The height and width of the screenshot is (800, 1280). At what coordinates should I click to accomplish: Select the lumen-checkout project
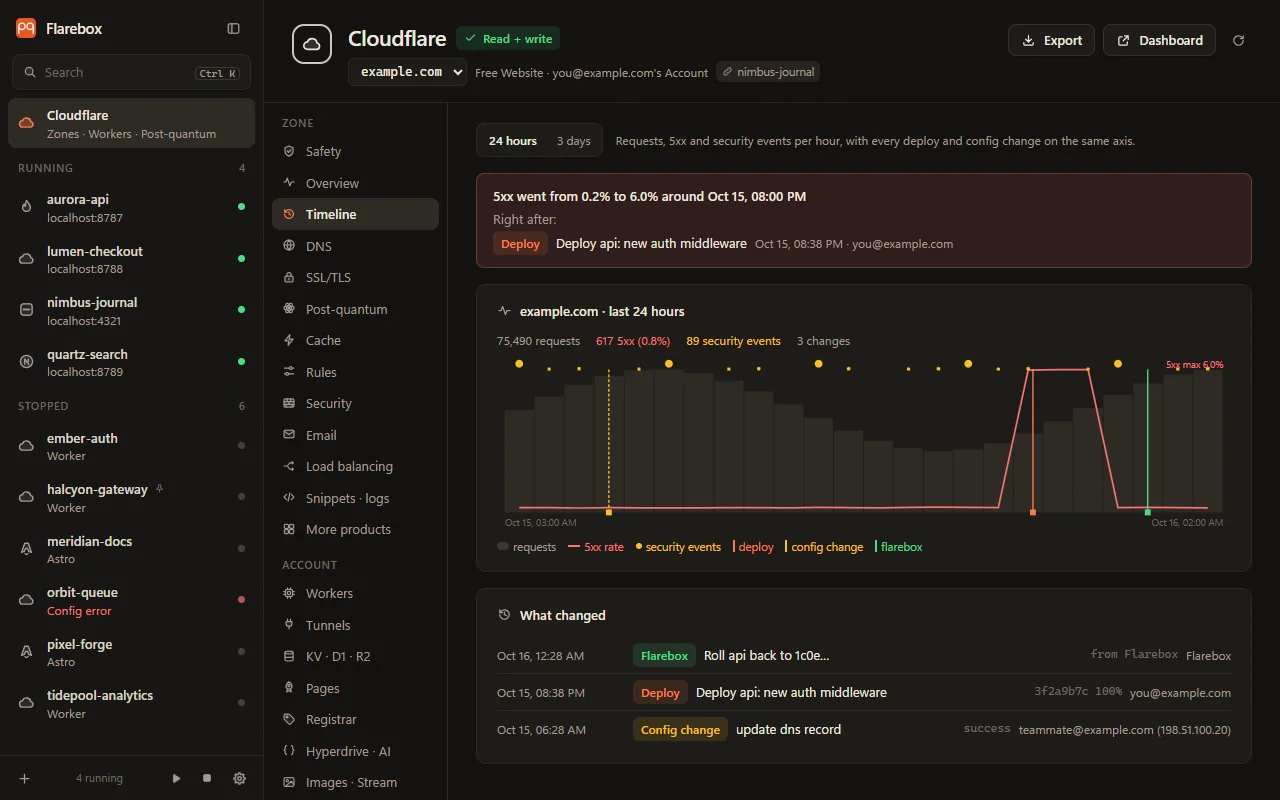click(x=131, y=259)
